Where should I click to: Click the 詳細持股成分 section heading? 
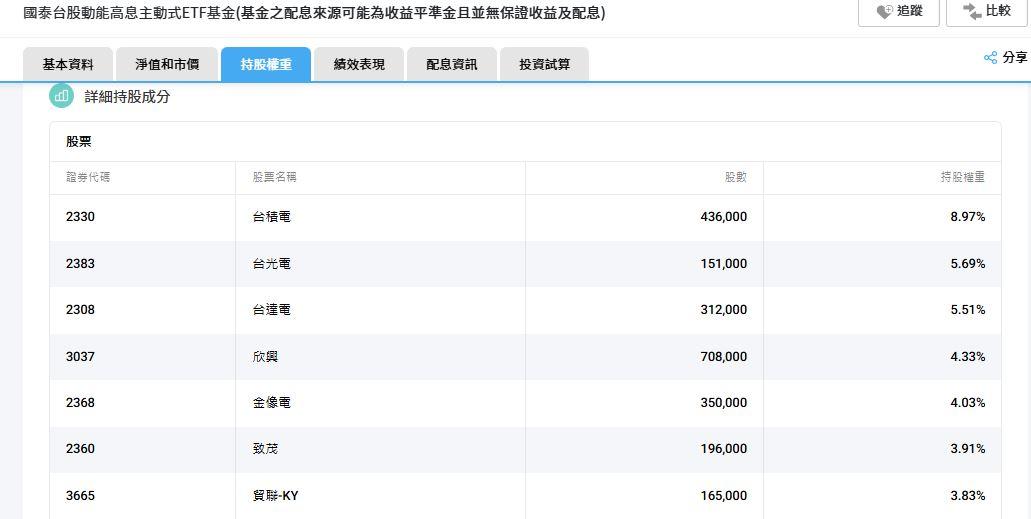tap(128, 97)
